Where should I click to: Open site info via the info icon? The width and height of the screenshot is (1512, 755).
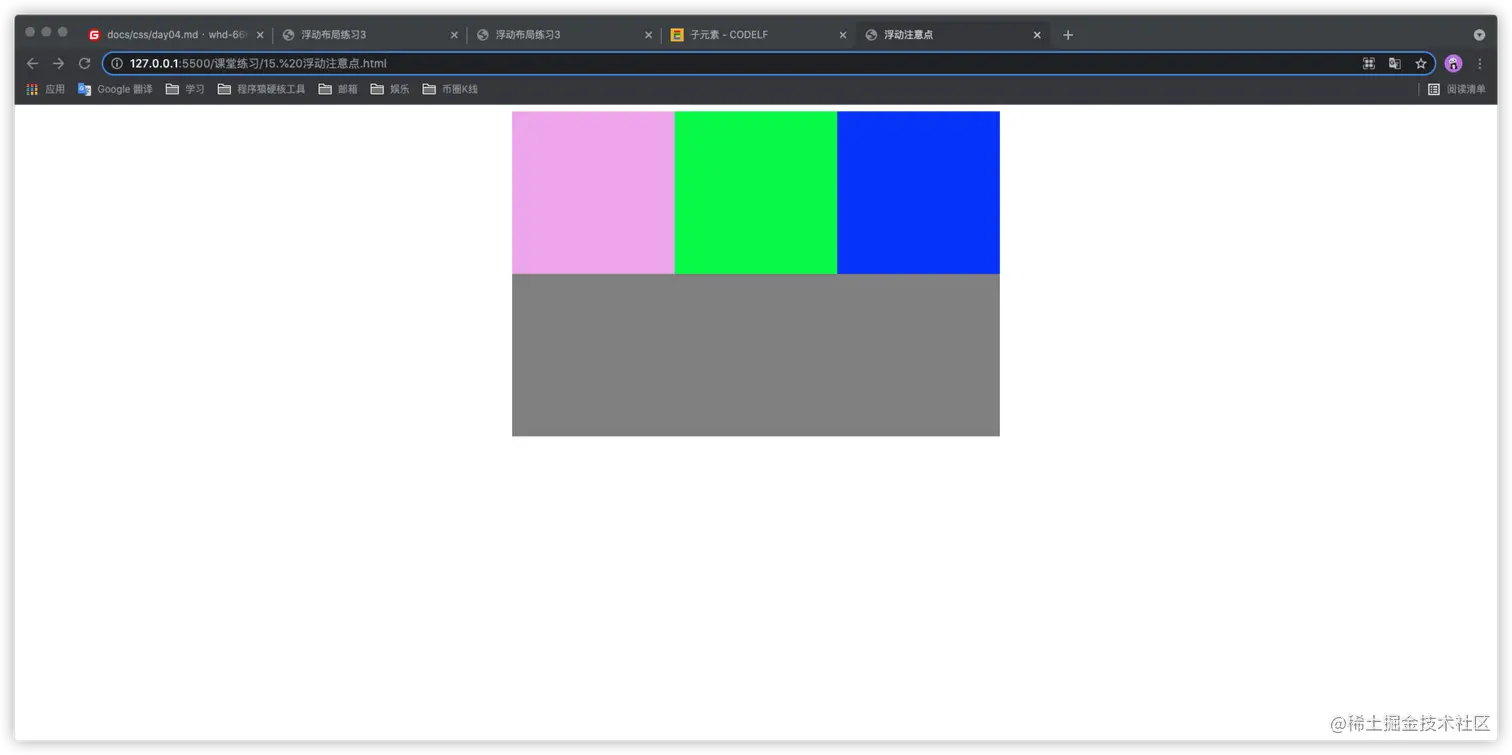[x=117, y=63]
